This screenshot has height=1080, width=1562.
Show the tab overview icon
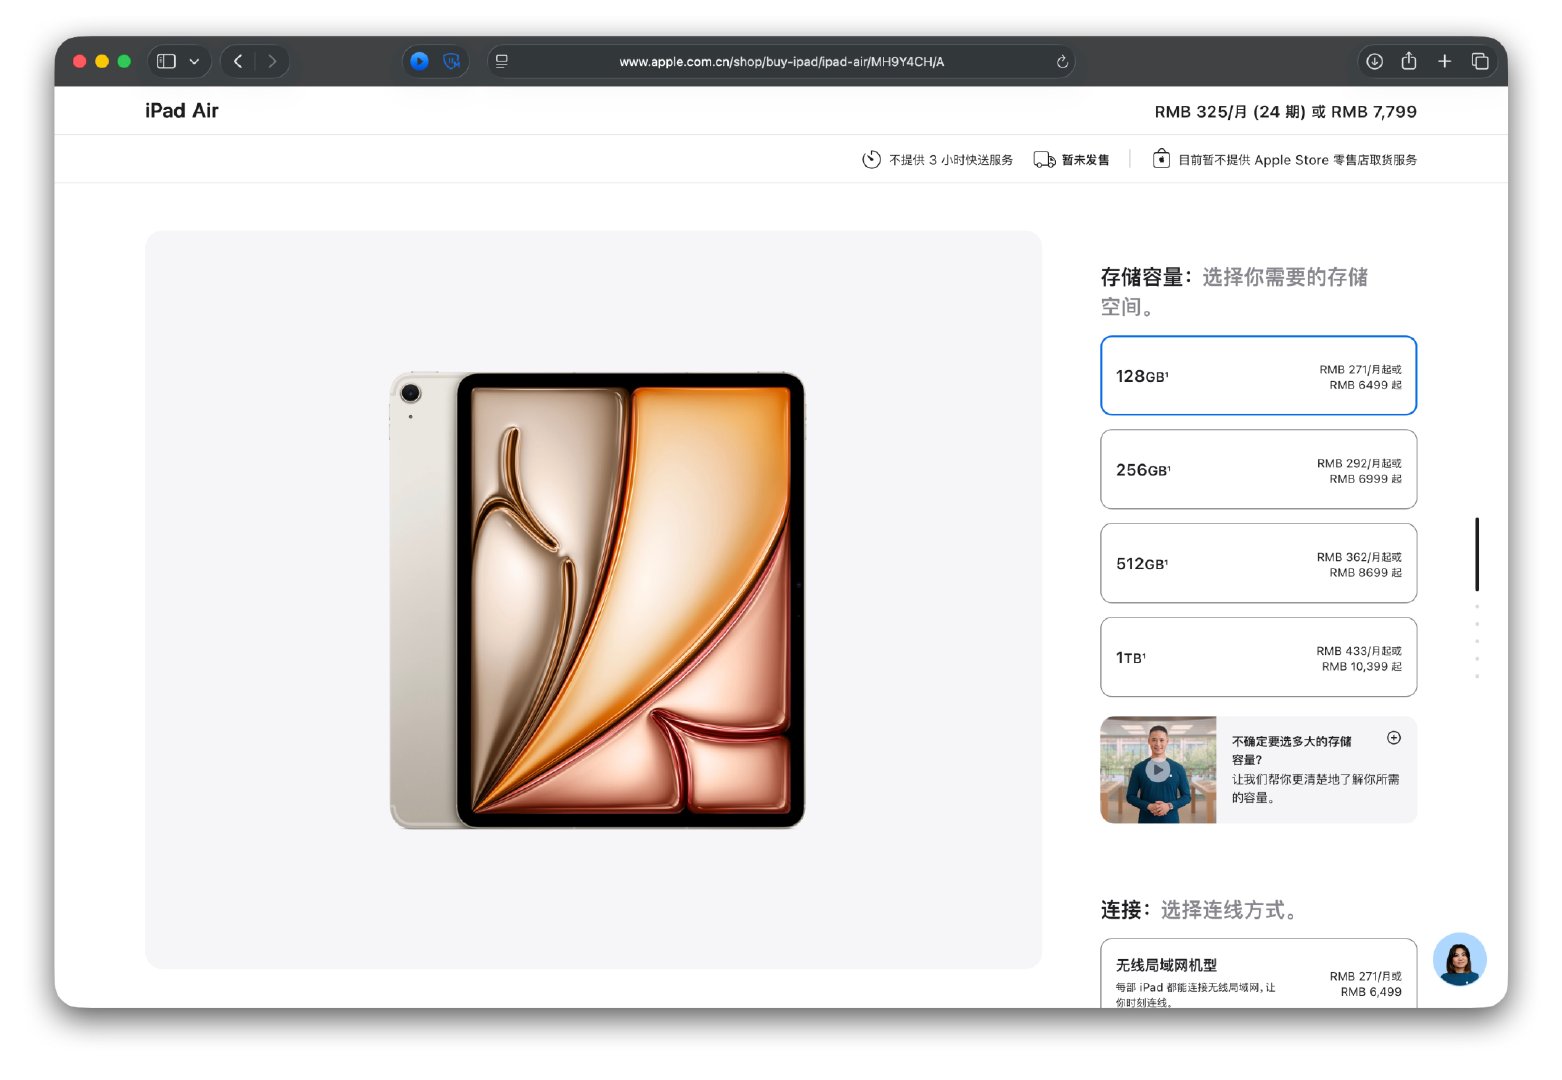point(1480,61)
